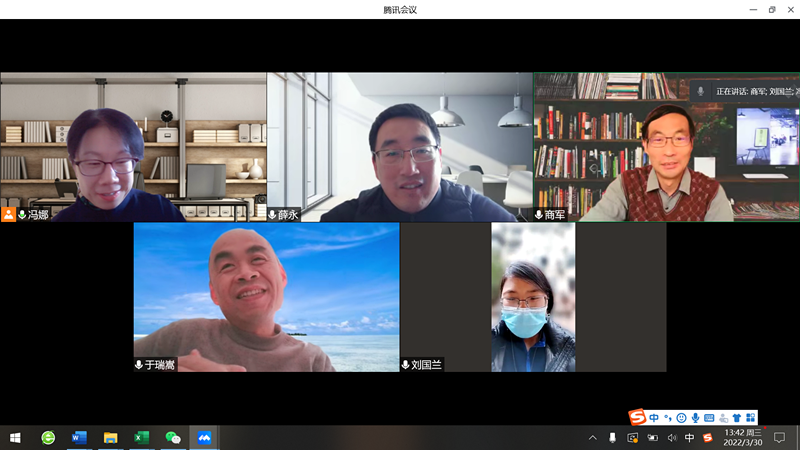Viewport: 800px width, 450px height.
Task: Launch Excel from the taskbar
Action: pyautogui.click(x=142, y=438)
